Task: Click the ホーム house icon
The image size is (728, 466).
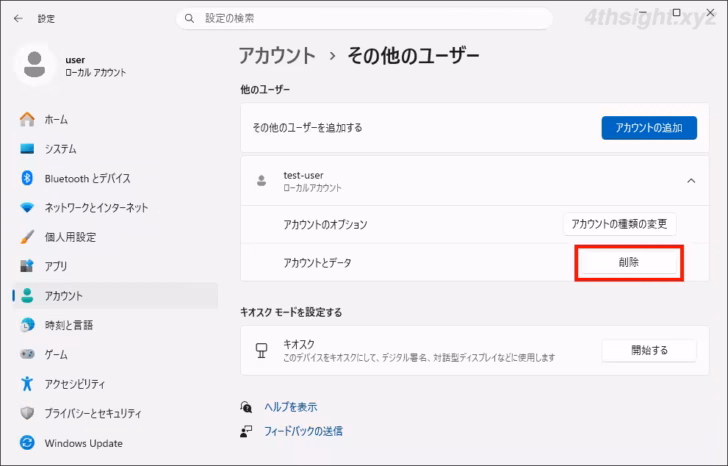Action: pyautogui.click(x=27, y=119)
